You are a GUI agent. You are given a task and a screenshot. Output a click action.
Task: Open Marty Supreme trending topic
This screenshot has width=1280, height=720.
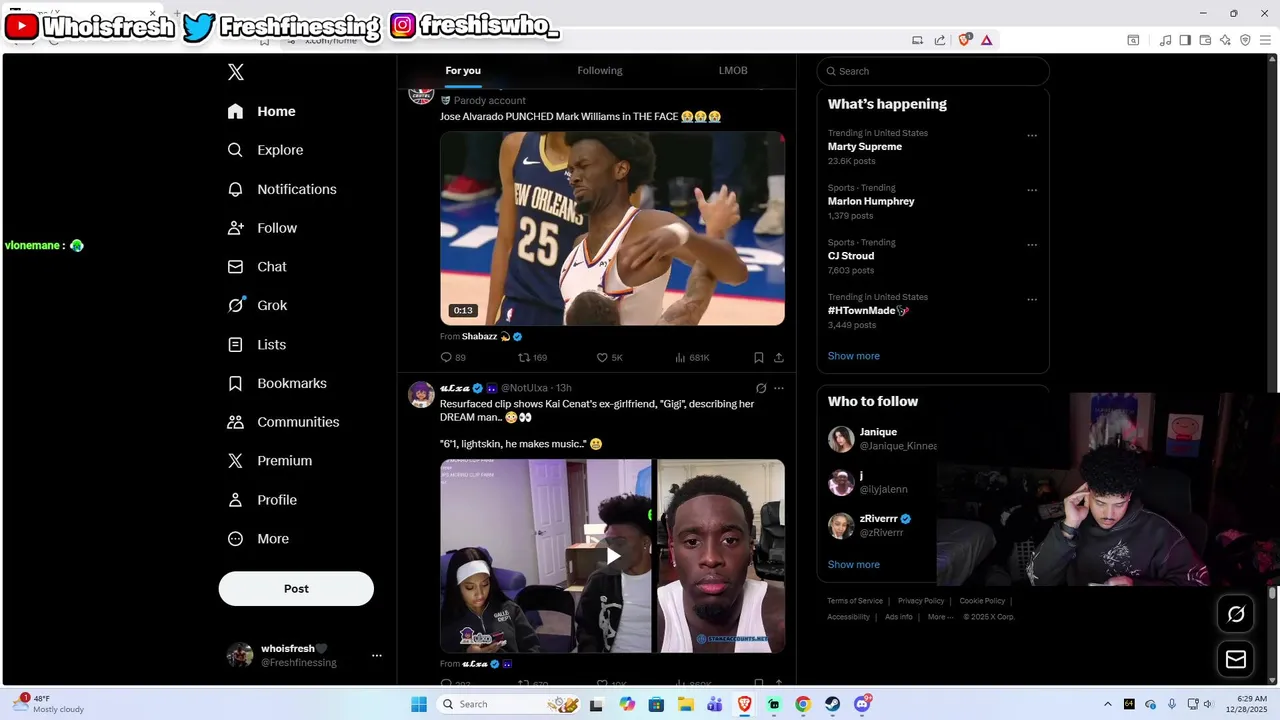coord(865,147)
